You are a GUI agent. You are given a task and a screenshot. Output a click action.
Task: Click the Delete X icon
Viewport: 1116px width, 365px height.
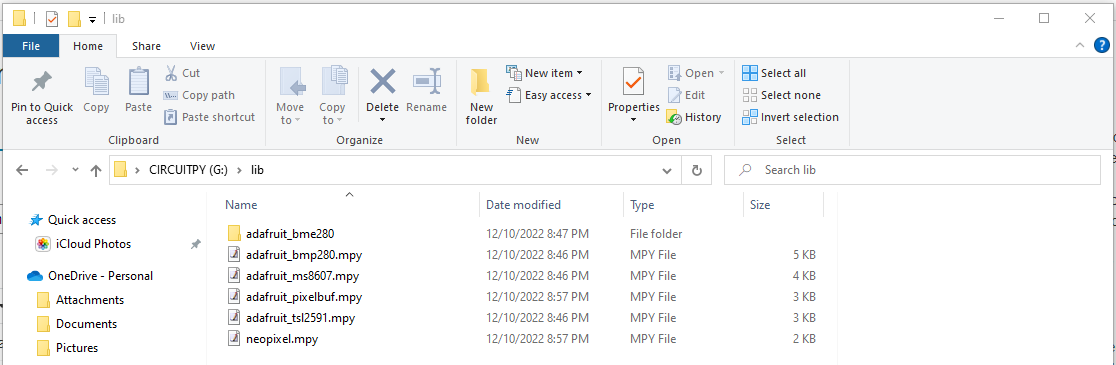383,81
